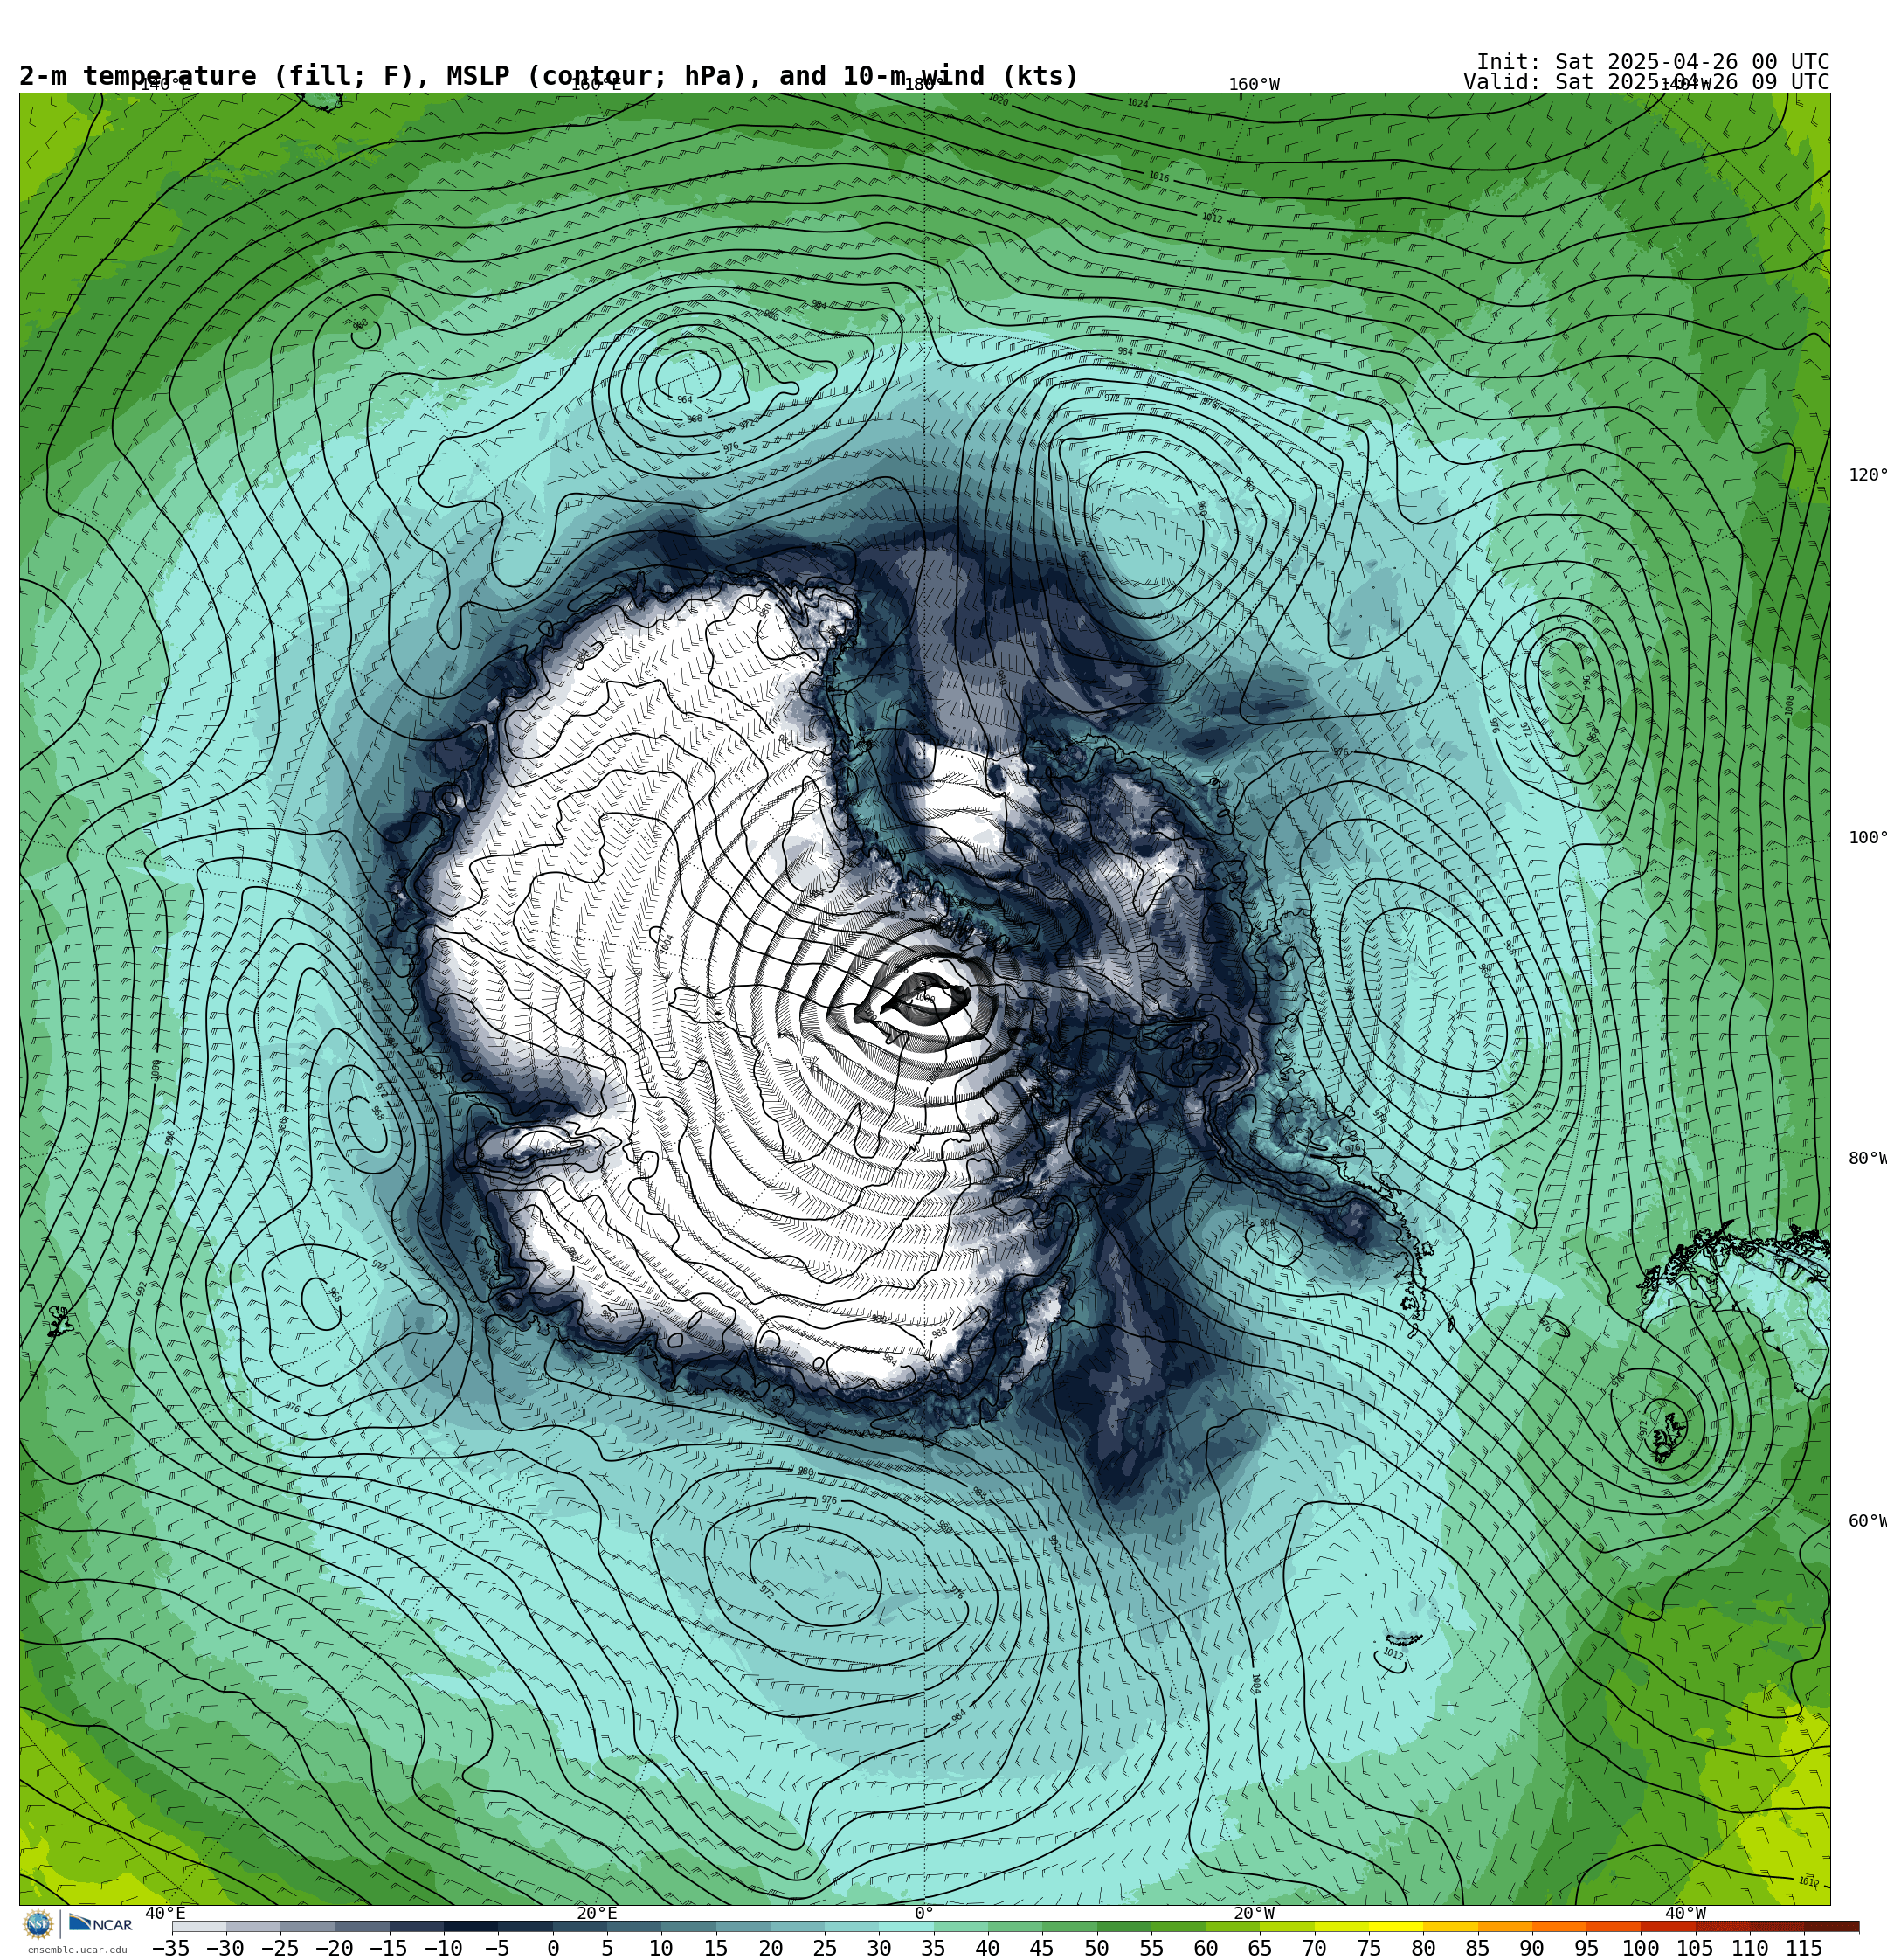
Task: Click the 1024 isobar label near top
Action: (x=1138, y=103)
